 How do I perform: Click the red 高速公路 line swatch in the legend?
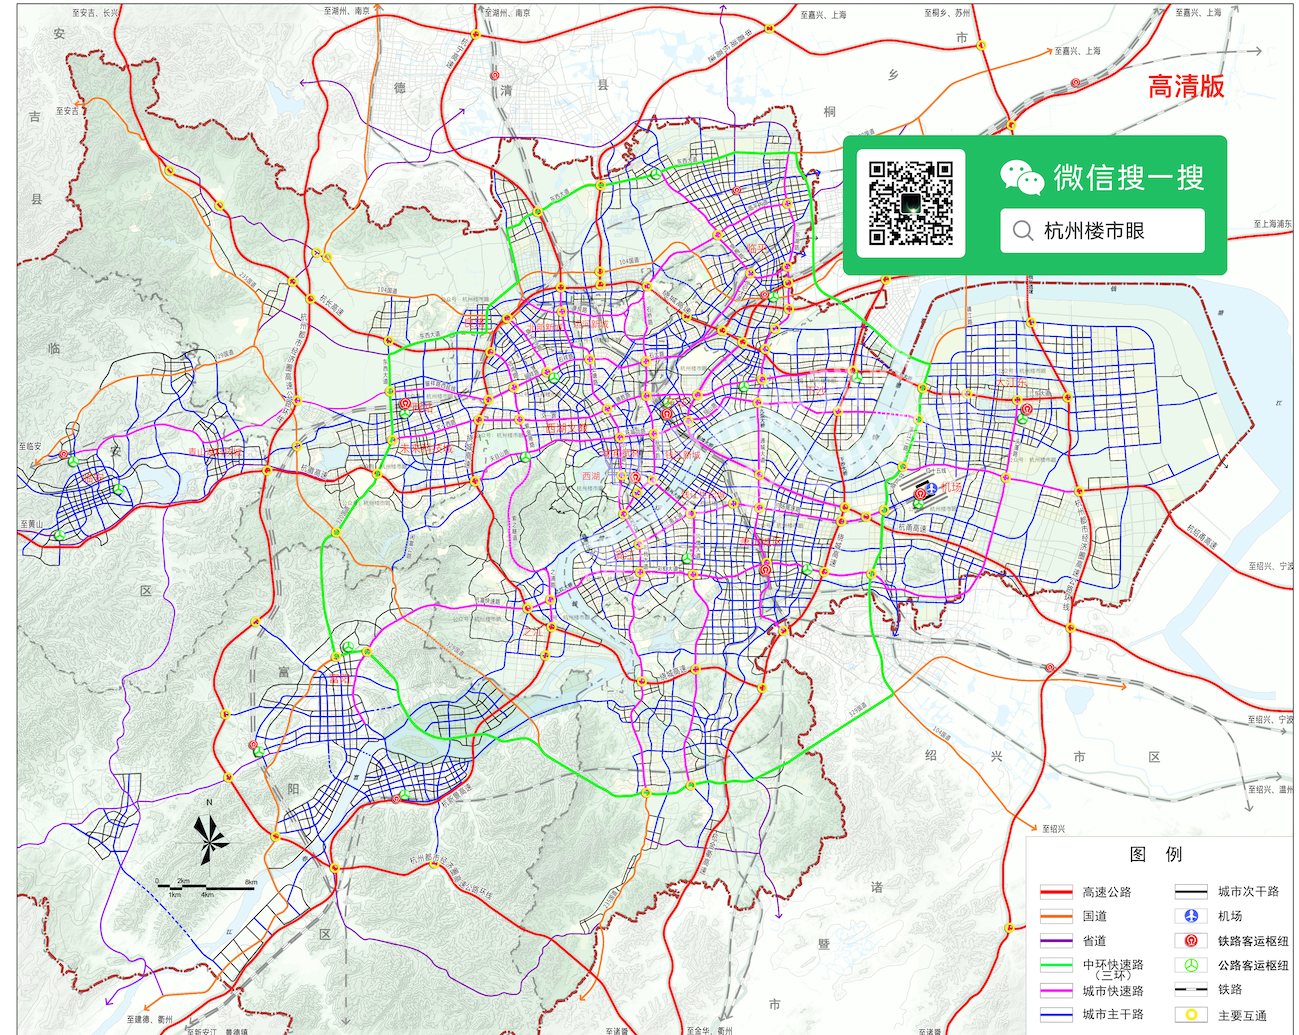(x=1056, y=891)
